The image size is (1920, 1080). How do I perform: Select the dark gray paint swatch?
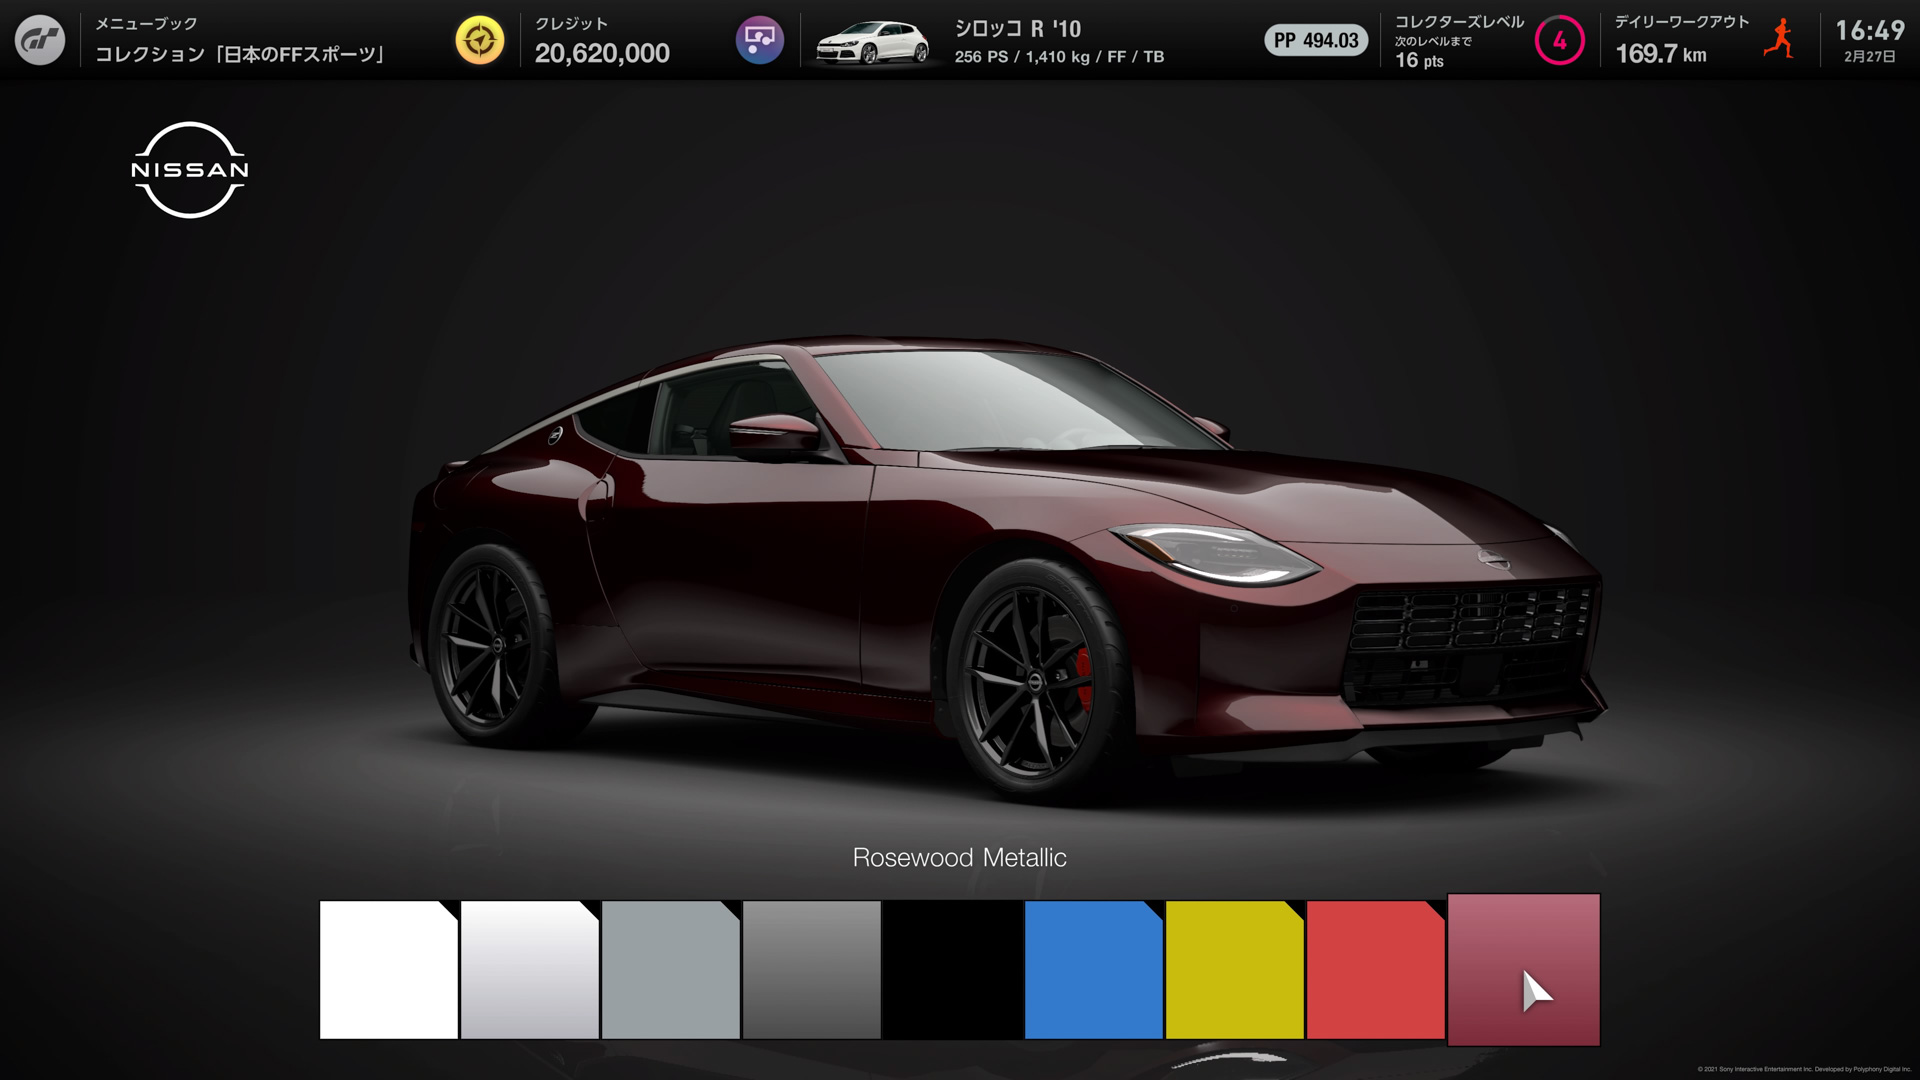(810, 968)
